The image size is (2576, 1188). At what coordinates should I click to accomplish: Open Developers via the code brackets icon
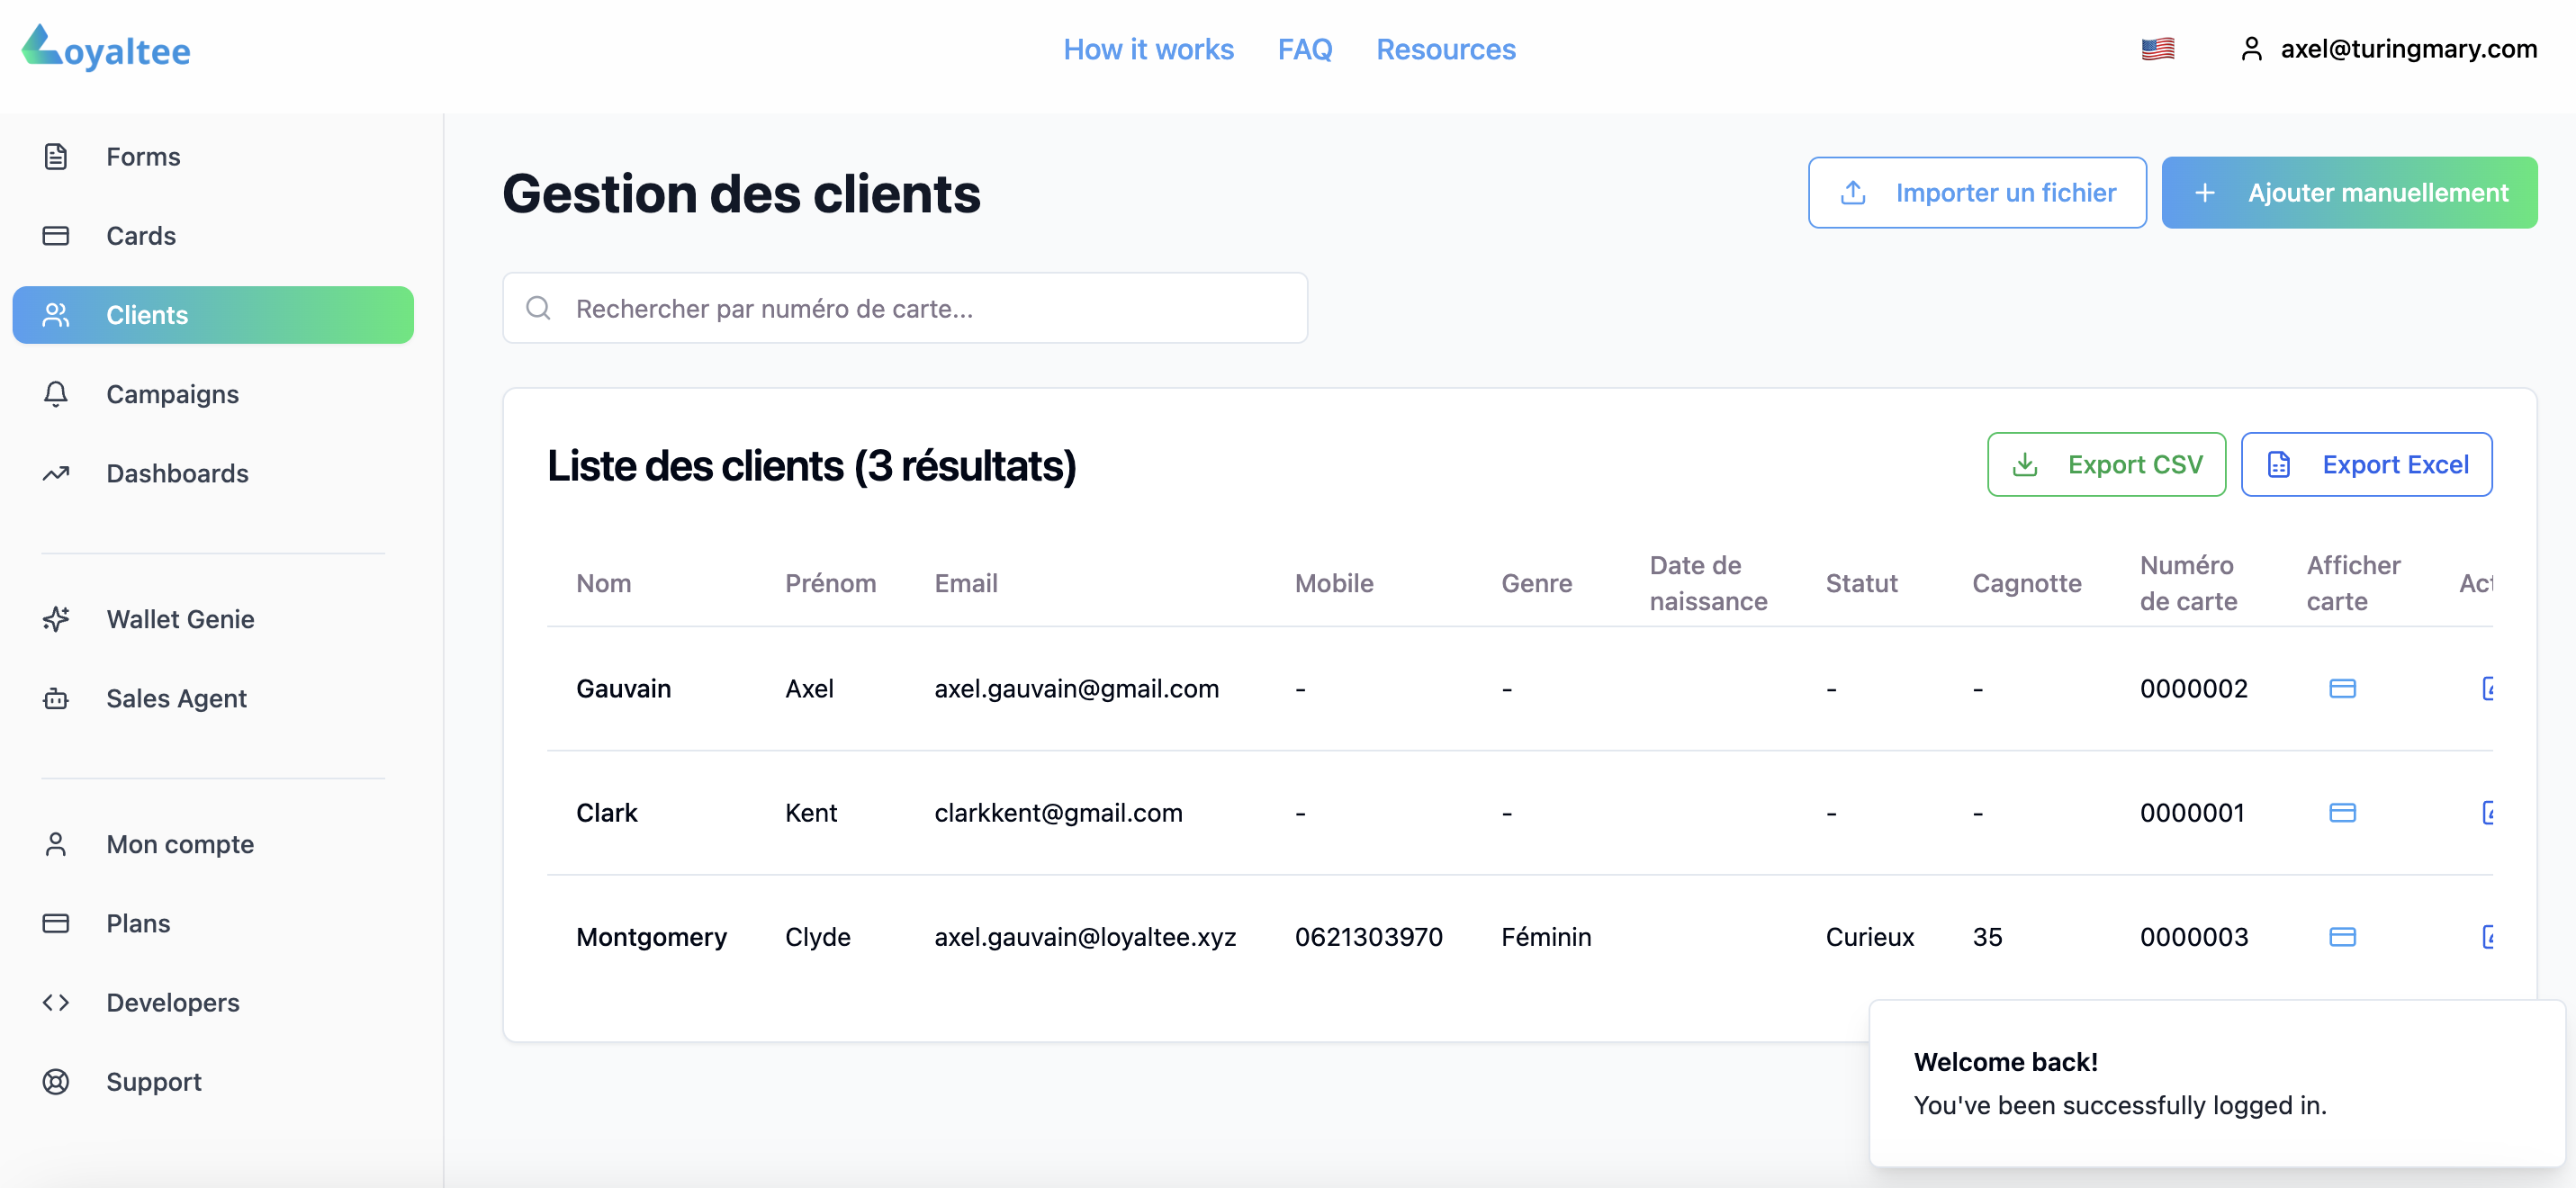(x=55, y=1002)
